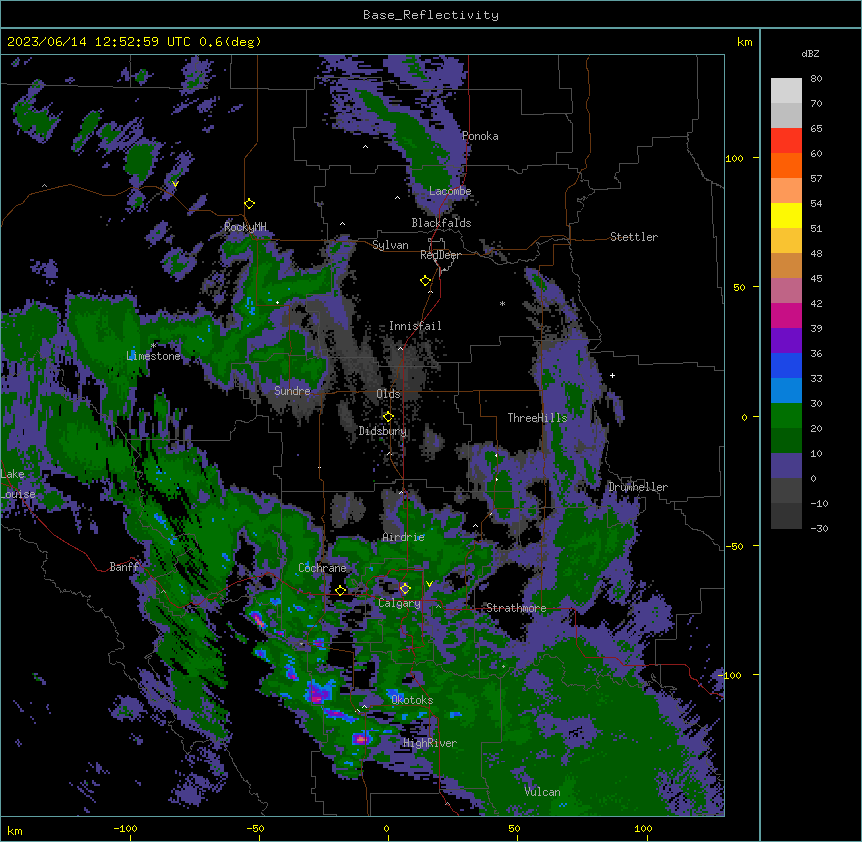Click the Strathmore city label
Image resolution: width=862 pixels, height=842 pixels.
point(516,608)
